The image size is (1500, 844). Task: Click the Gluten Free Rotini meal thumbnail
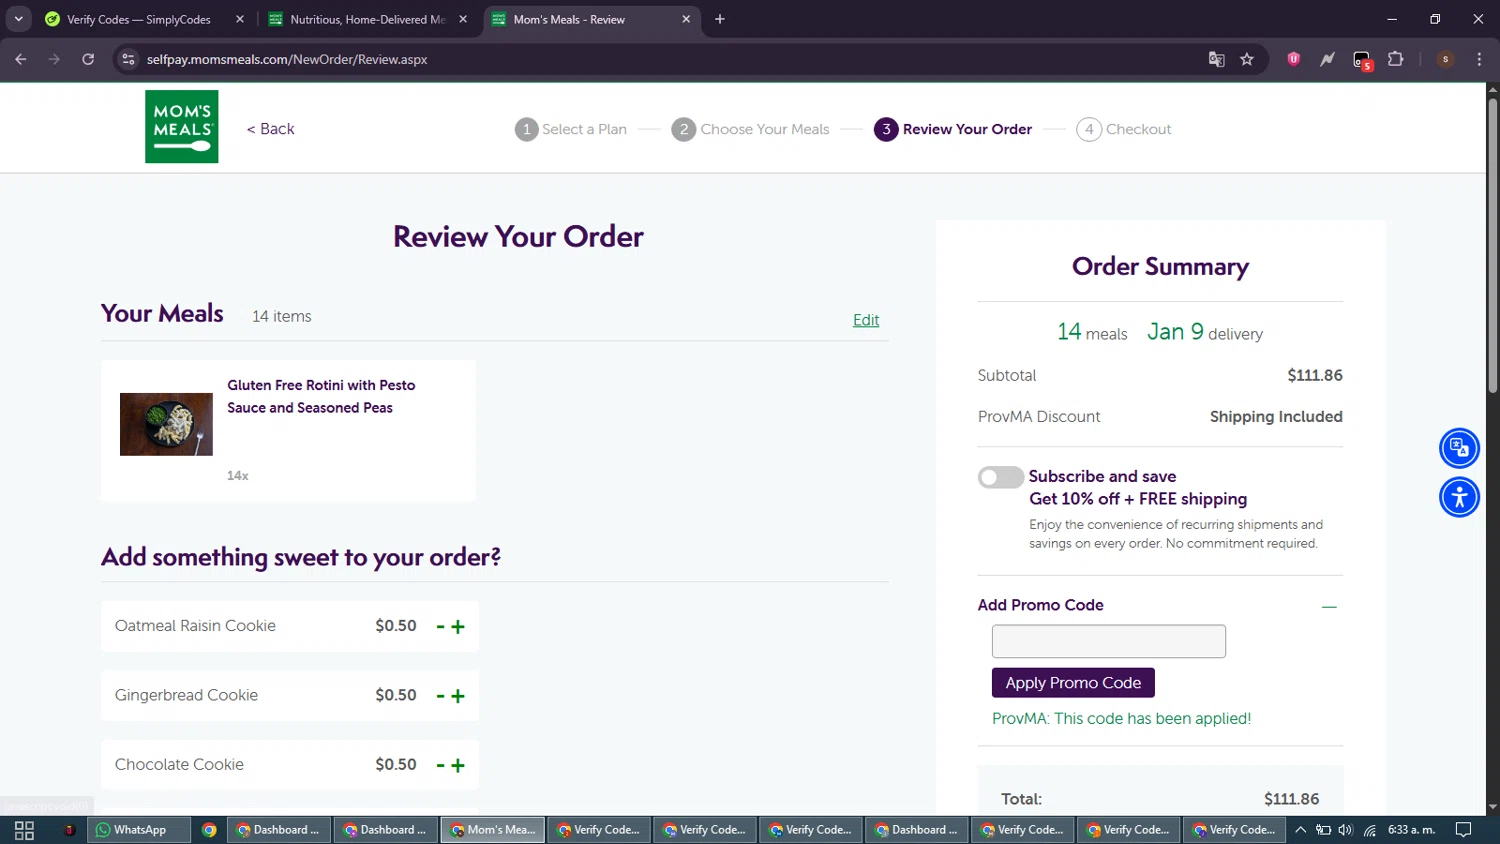point(166,424)
